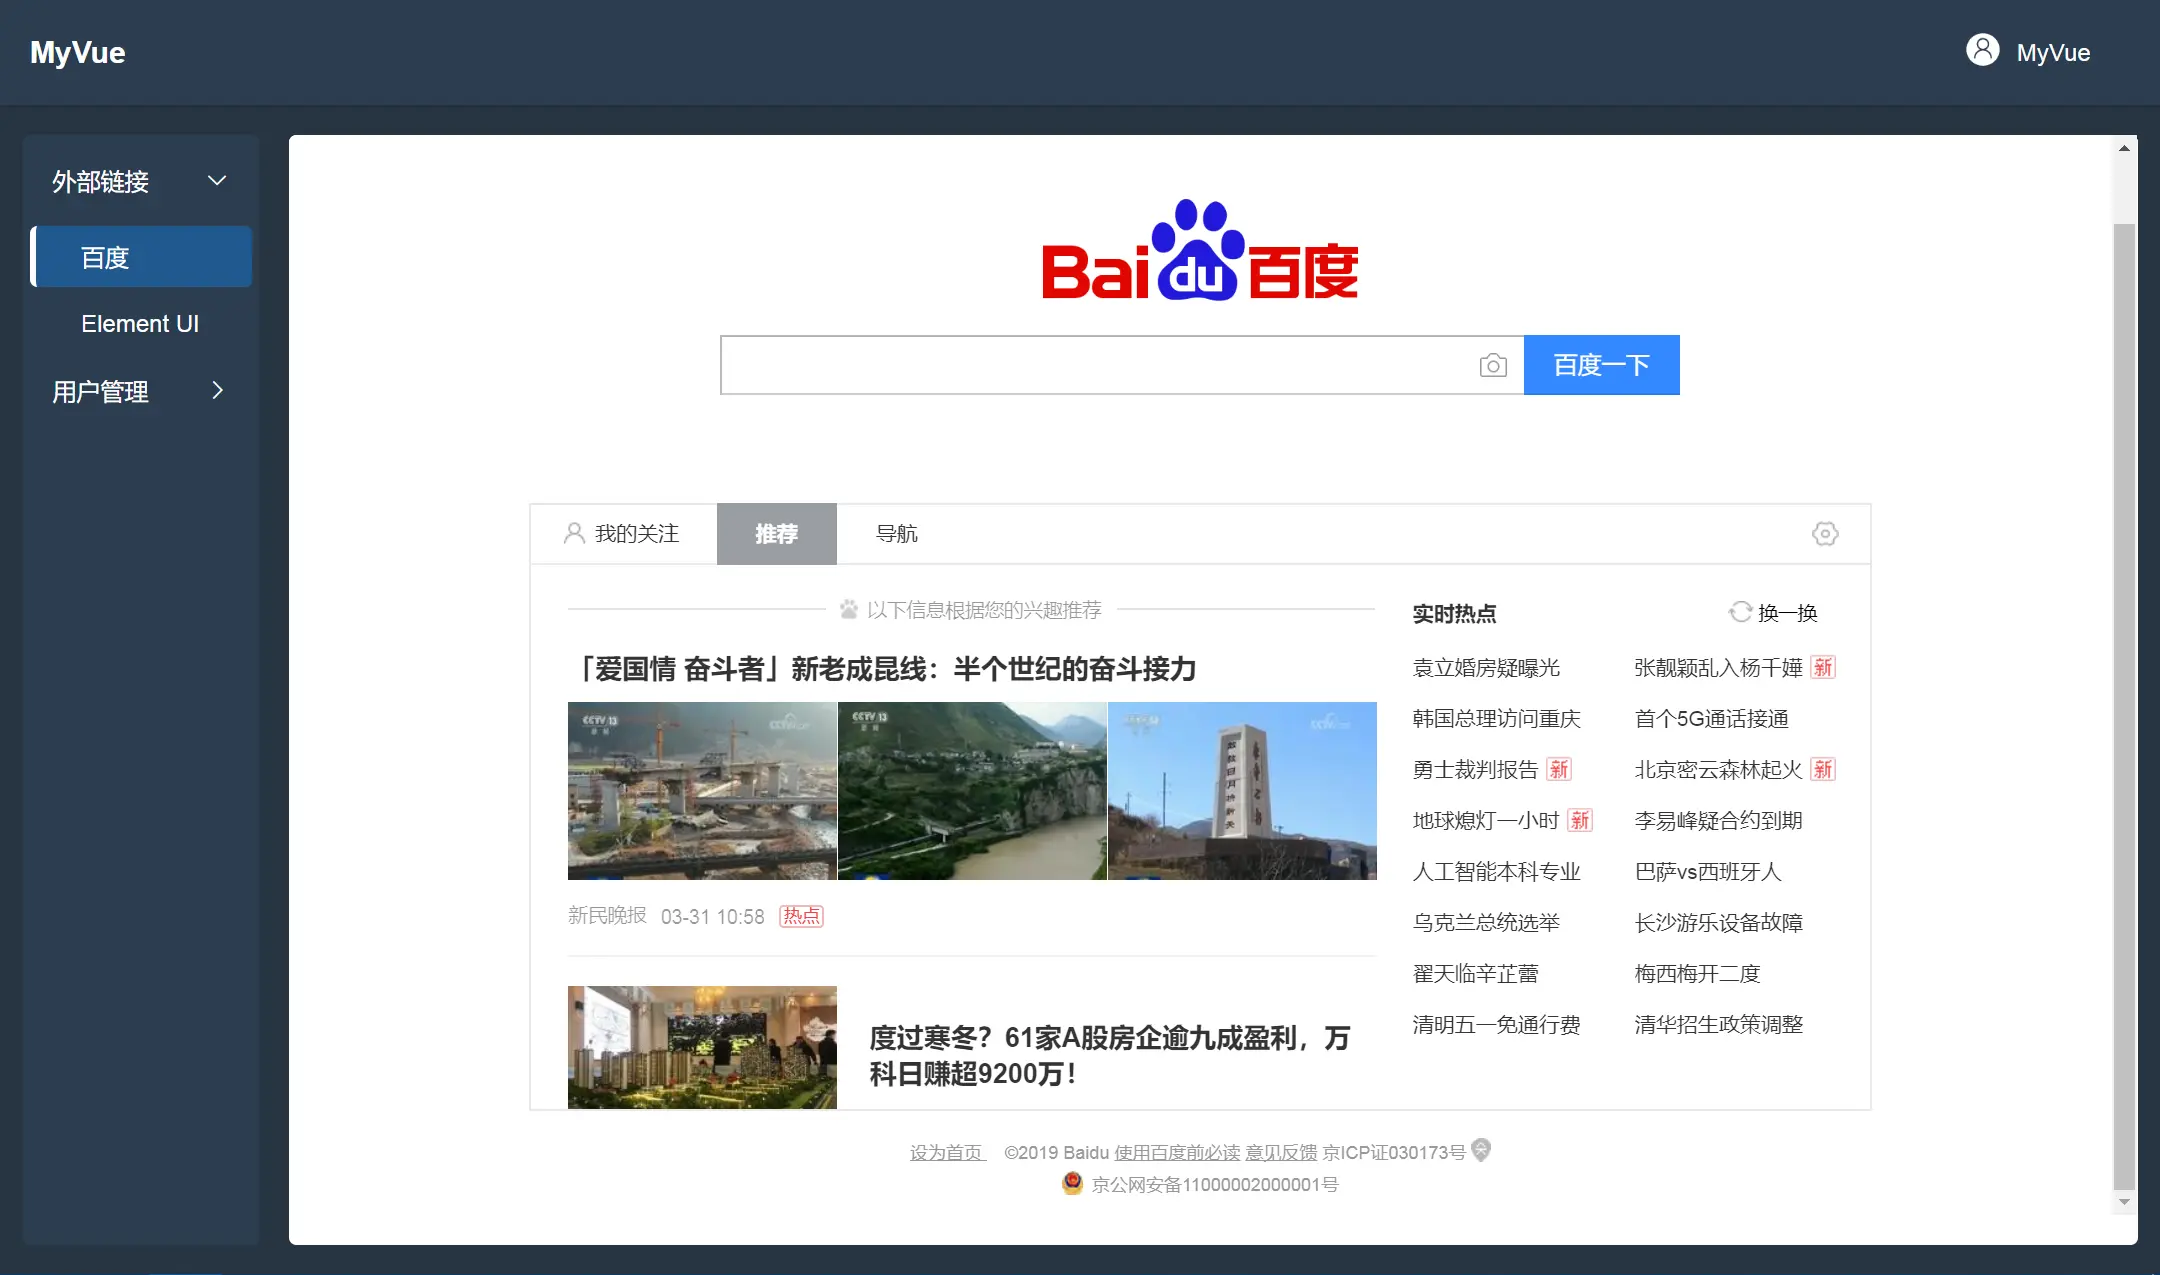Open feed settings gear icon
This screenshot has width=2160, height=1275.
[x=1824, y=534]
